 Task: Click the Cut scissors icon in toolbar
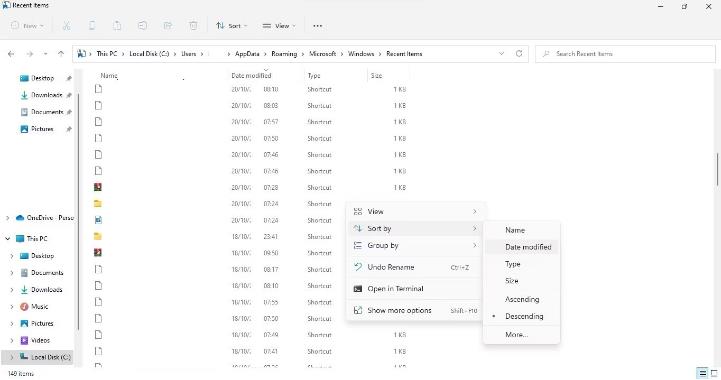tap(67, 26)
